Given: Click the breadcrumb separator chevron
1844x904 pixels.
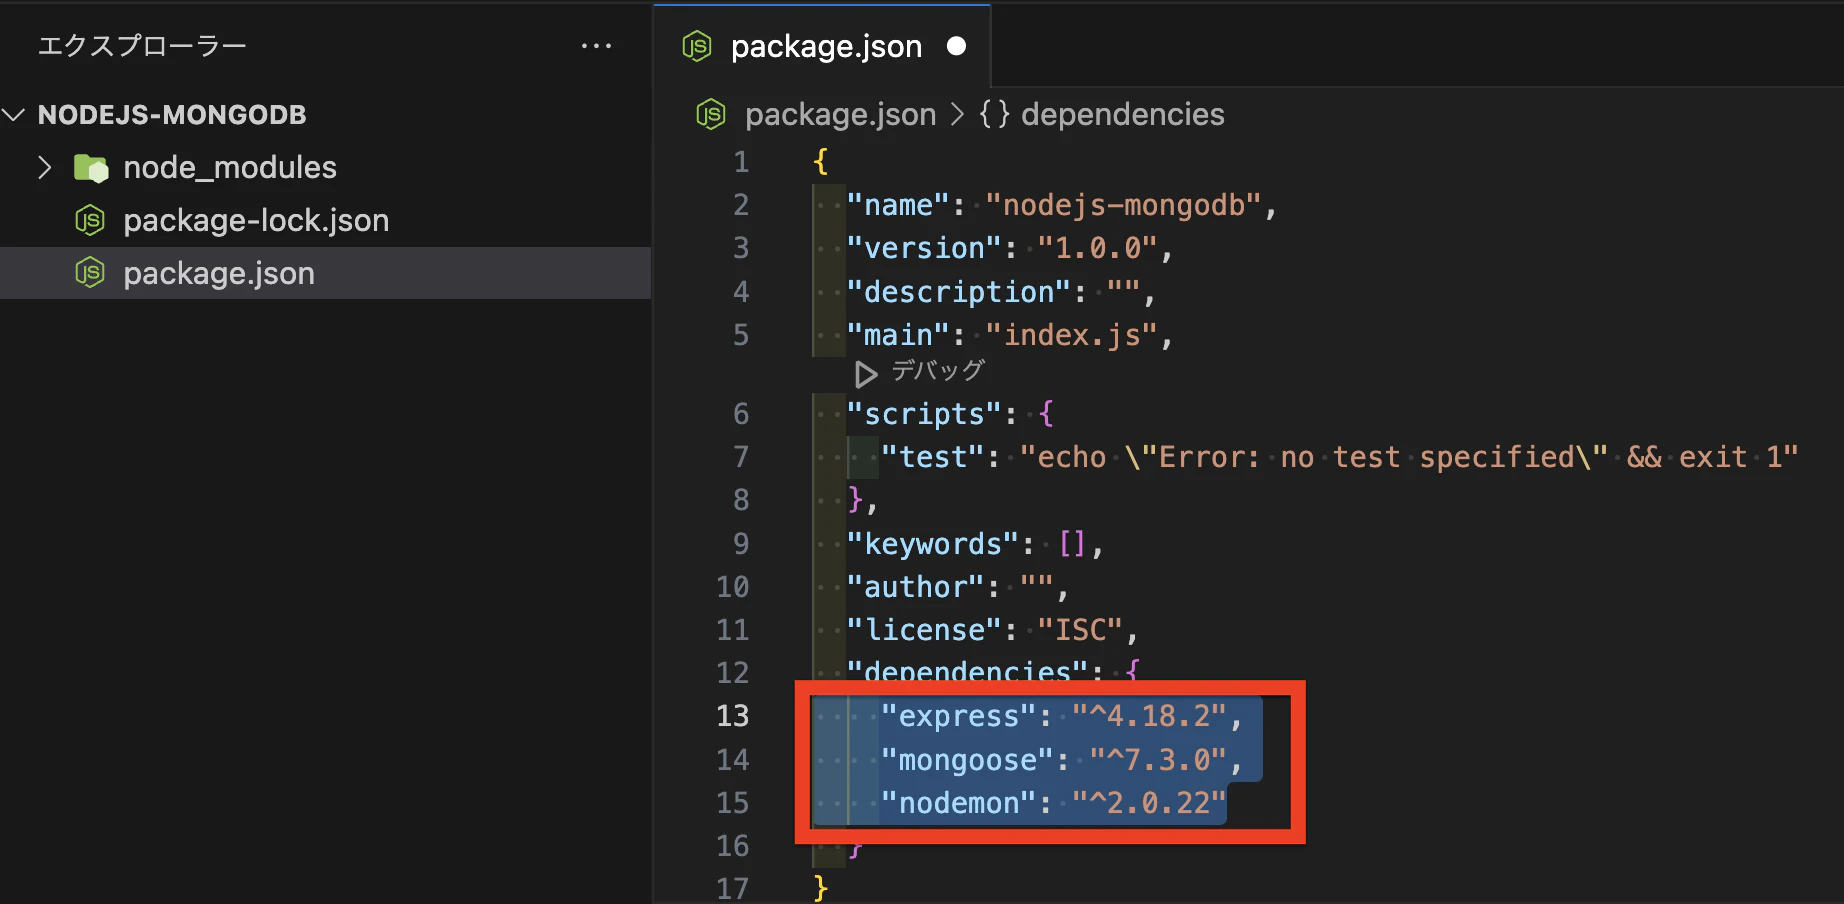Looking at the screenshot, I should pos(958,115).
